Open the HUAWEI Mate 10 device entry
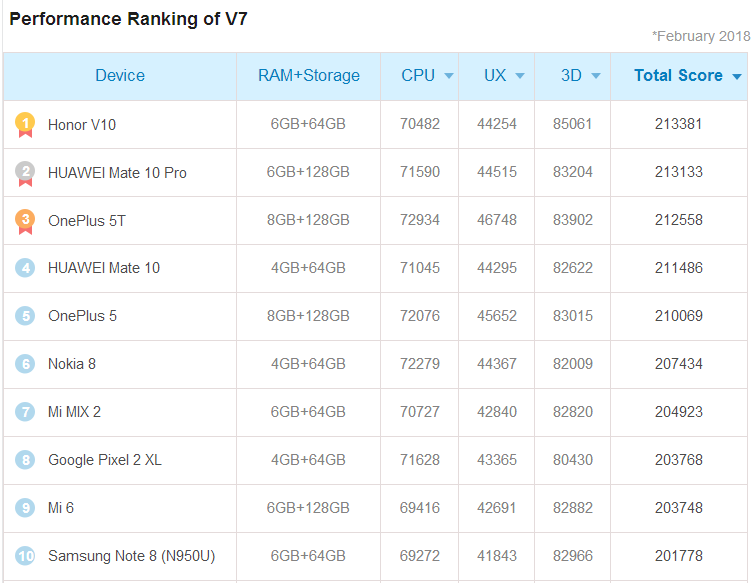The width and height of the screenshot is (752, 583). pos(104,268)
